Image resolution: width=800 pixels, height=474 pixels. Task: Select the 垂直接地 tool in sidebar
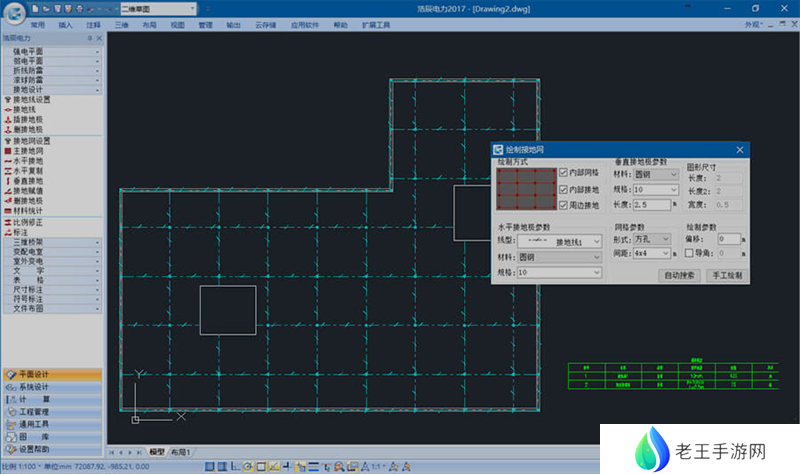pyautogui.click(x=7, y=180)
